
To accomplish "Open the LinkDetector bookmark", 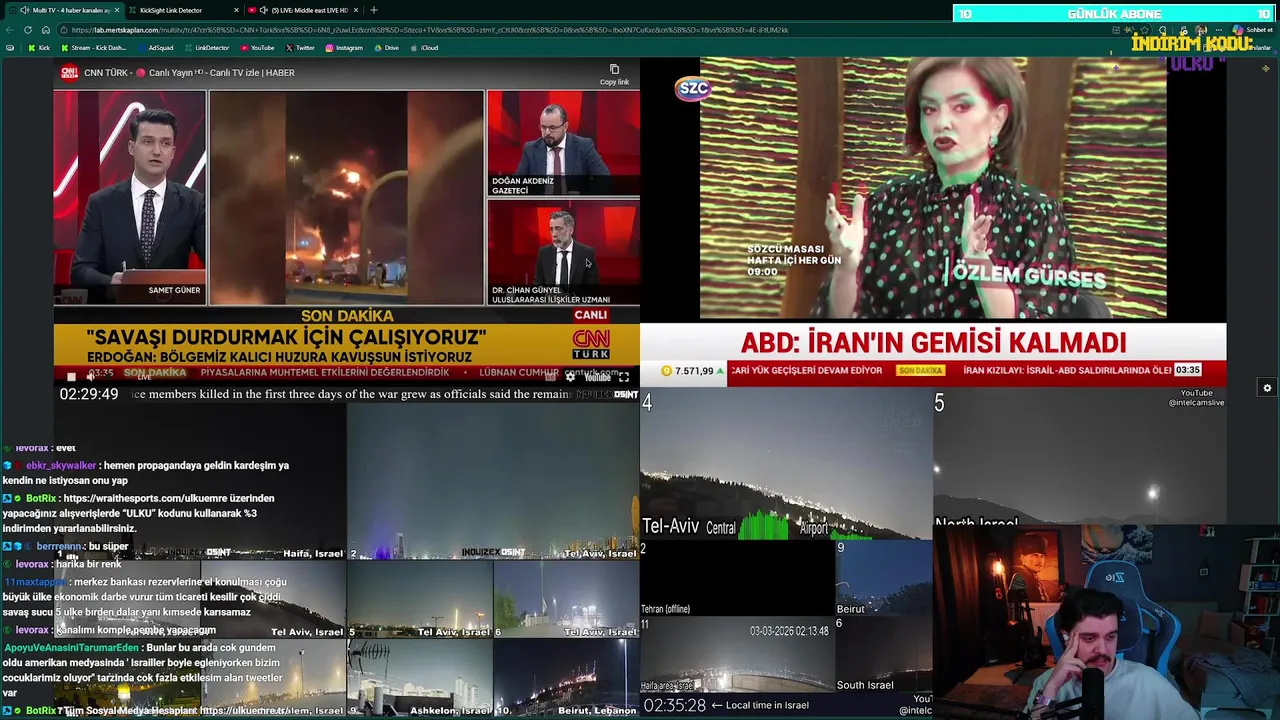I will click(207, 48).
